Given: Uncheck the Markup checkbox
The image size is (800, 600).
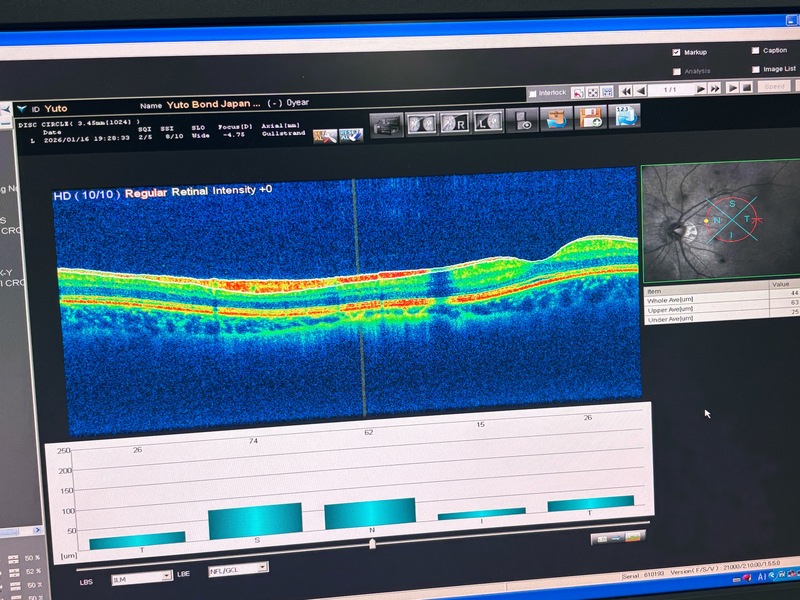Looking at the screenshot, I should 677,51.
